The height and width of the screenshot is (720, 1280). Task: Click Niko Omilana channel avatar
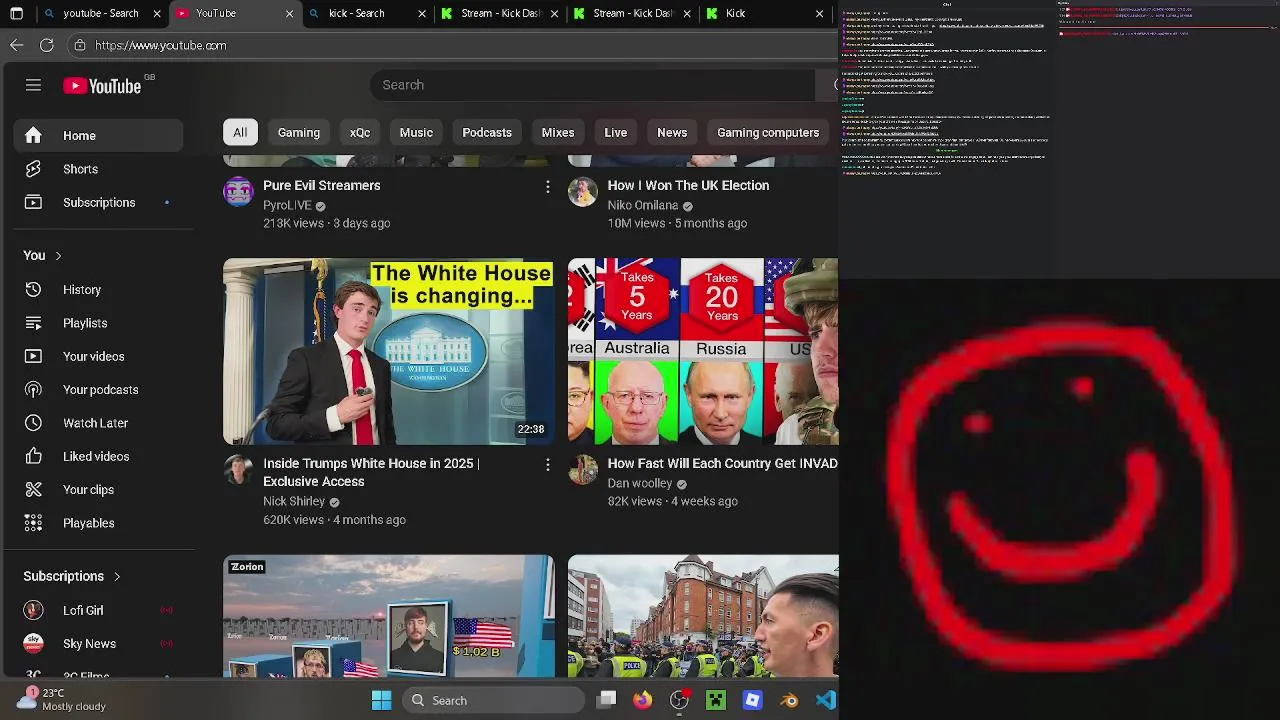pyautogui.click(x=582, y=191)
